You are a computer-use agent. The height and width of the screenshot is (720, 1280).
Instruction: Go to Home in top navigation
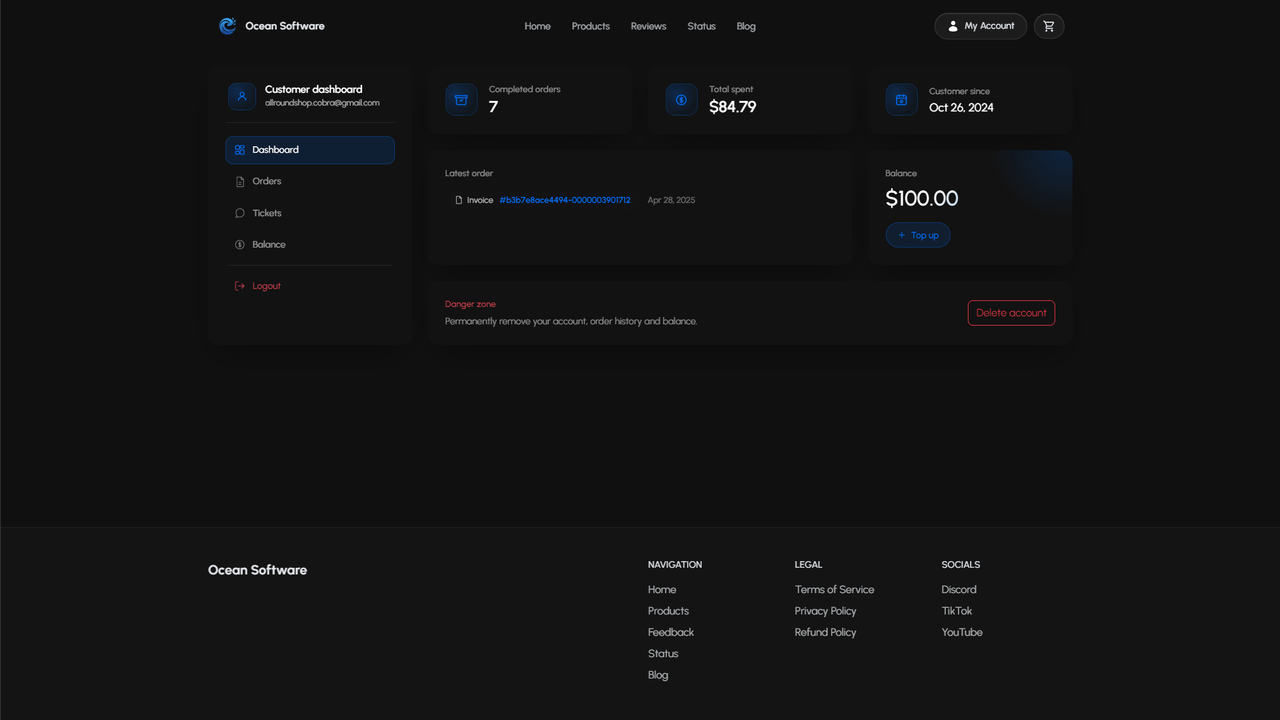pos(538,26)
